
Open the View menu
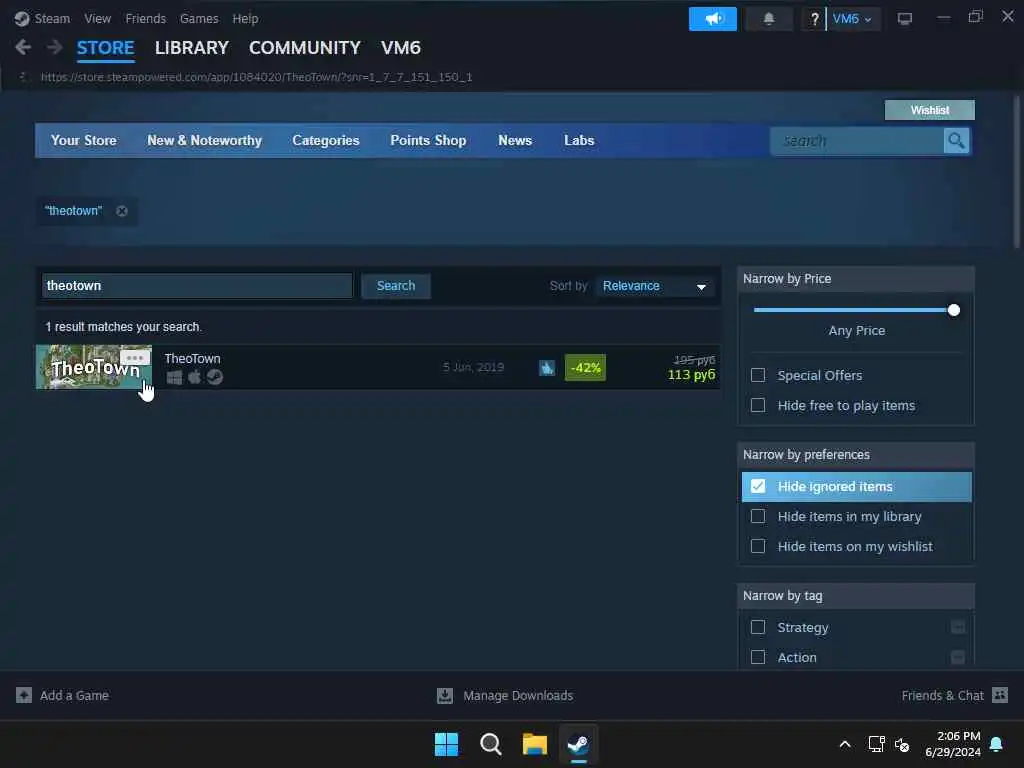97,18
